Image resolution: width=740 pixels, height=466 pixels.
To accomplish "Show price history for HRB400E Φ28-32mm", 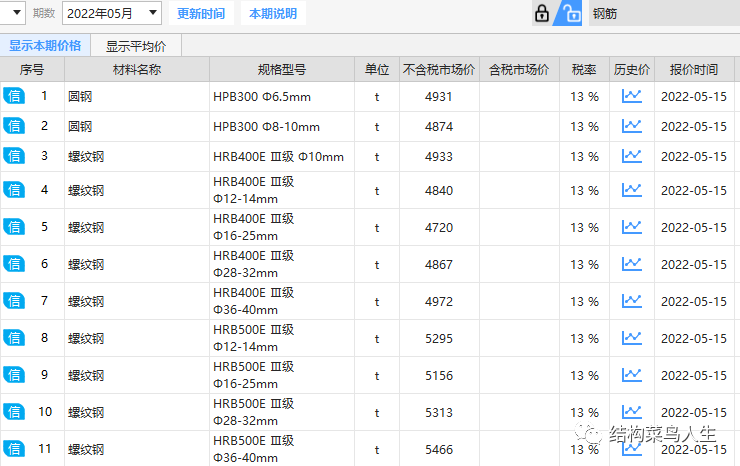I will (x=631, y=264).
